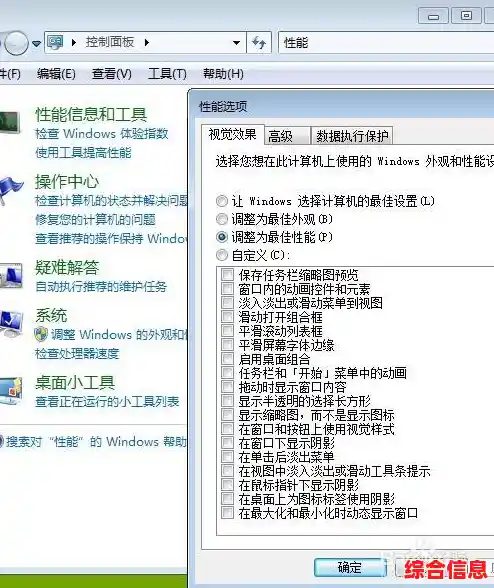Check 显示缩略图，而不是显示图标

tap(227, 415)
